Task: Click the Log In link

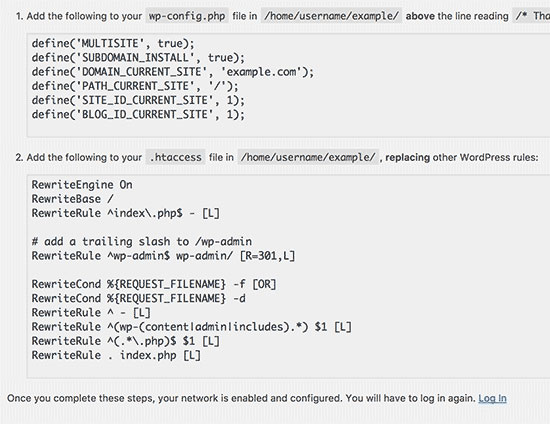Action: [492, 398]
